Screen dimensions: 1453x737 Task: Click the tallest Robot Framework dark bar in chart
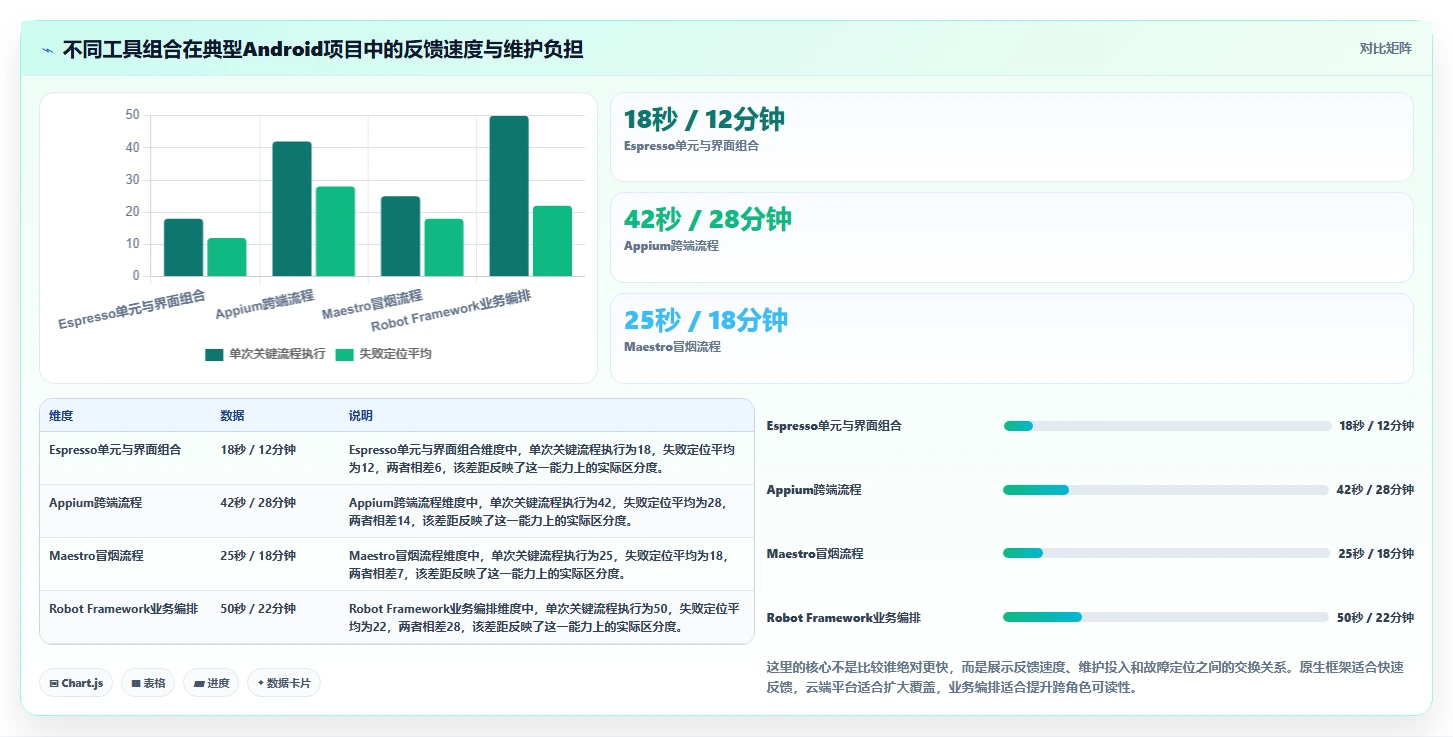coord(509,196)
